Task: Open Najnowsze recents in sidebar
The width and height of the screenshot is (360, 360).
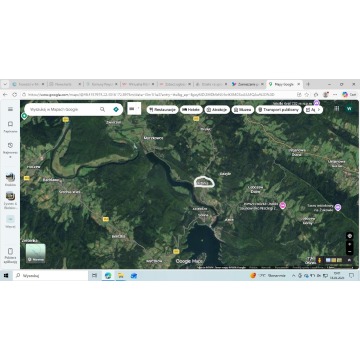Action: [10, 149]
